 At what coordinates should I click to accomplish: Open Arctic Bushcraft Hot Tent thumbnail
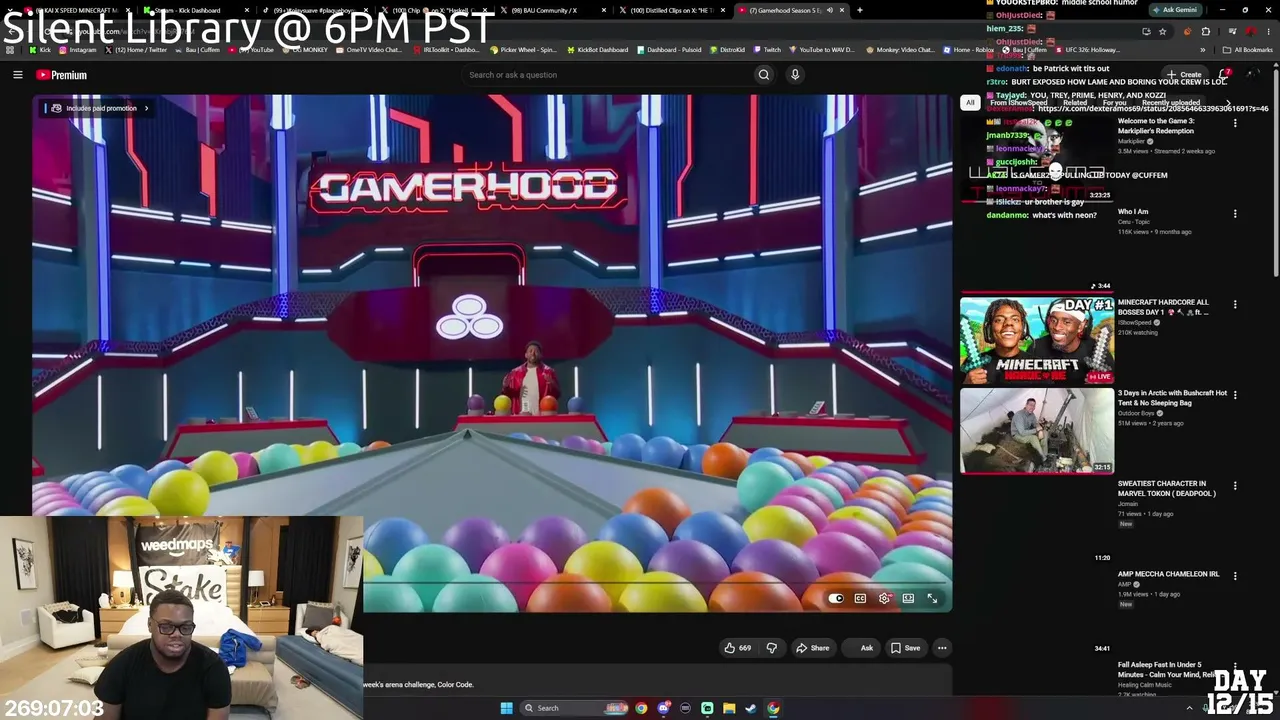tap(1037, 431)
